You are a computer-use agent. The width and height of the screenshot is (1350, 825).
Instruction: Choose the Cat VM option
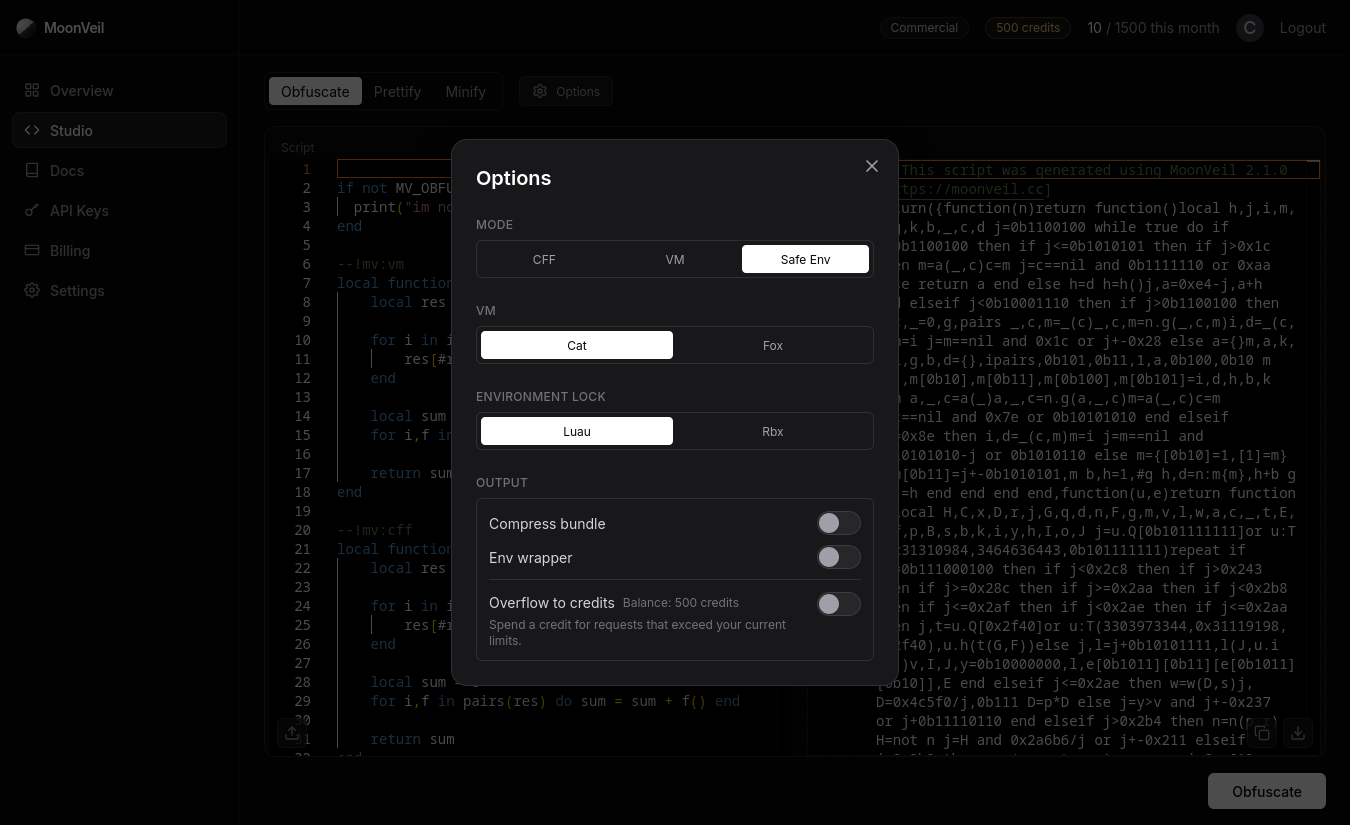(x=577, y=345)
